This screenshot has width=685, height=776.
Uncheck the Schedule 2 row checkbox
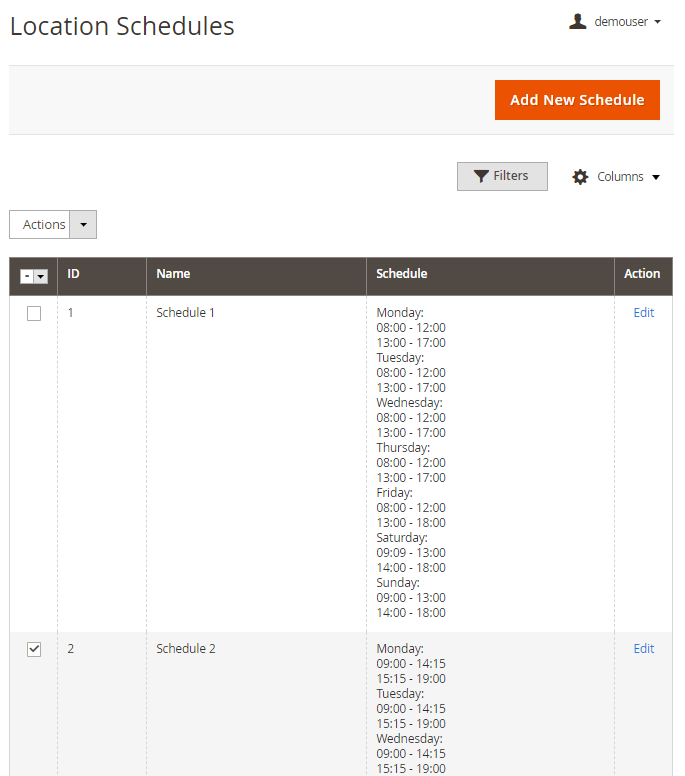pyautogui.click(x=34, y=649)
